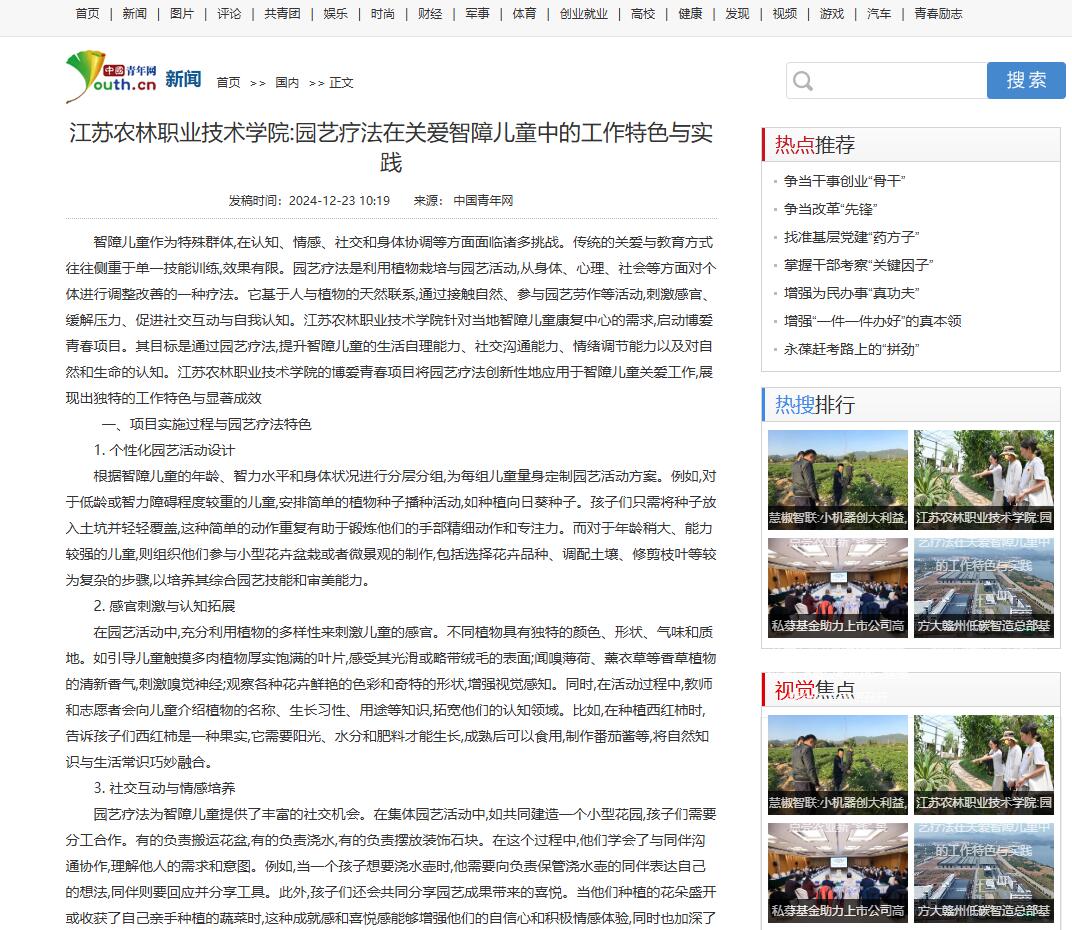Image resolution: width=1072 pixels, height=930 pixels.
Task: Open the 私募基金助力上市公司 thumbnail in 热搜排行
Action: pyautogui.click(x=837, y=588)
